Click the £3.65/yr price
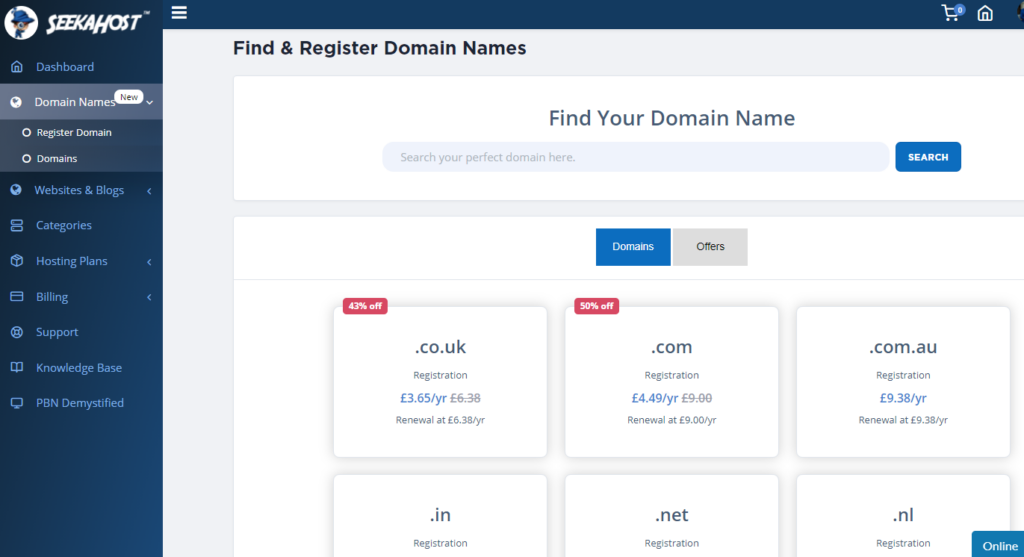The height and width of the screenshot is (557, 1024). coord(423,398)
